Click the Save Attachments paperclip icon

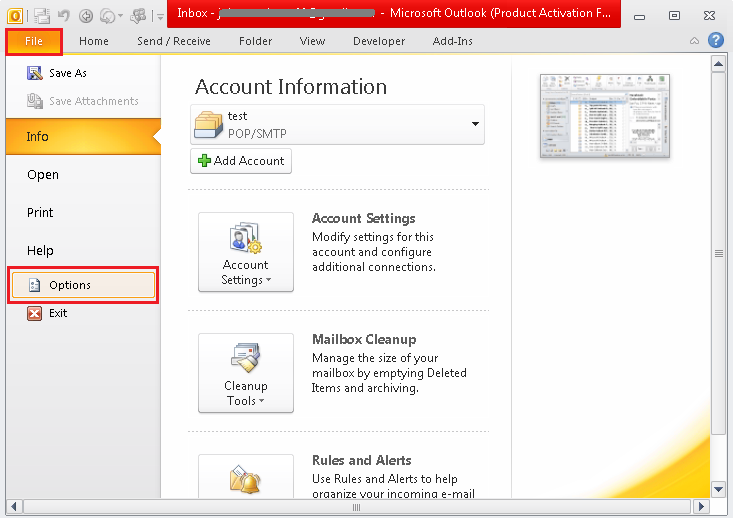(35, 101)
